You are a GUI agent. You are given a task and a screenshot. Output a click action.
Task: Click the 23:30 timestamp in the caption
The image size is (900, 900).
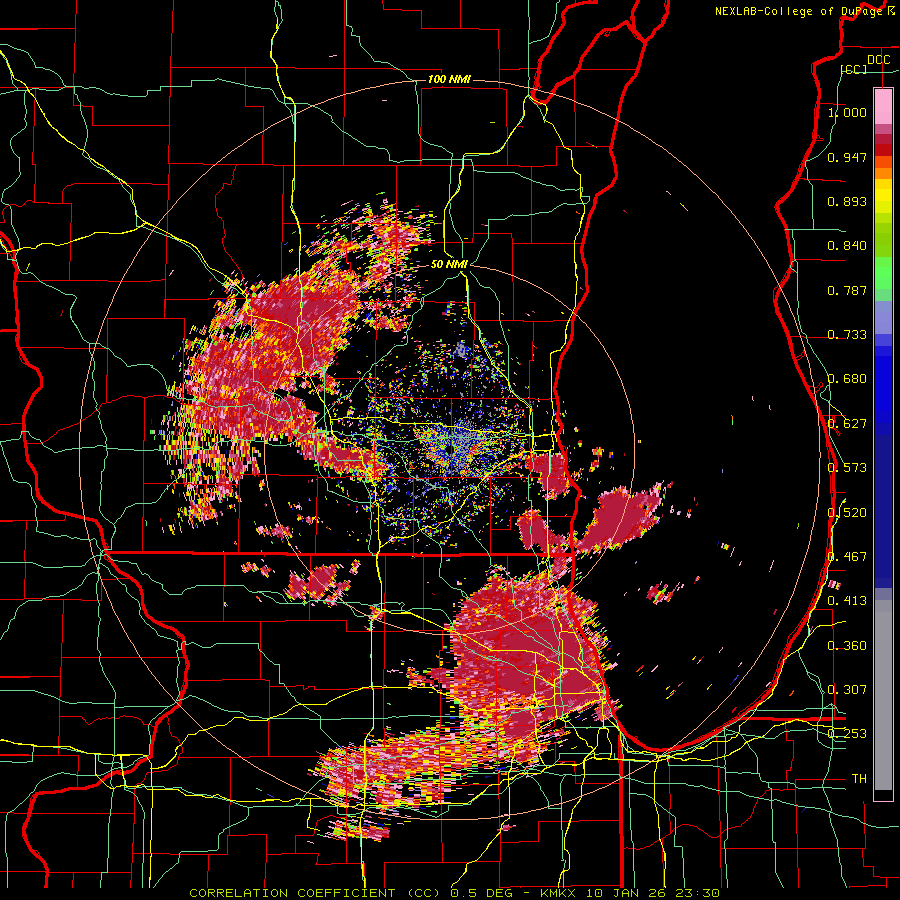[696, 893]
